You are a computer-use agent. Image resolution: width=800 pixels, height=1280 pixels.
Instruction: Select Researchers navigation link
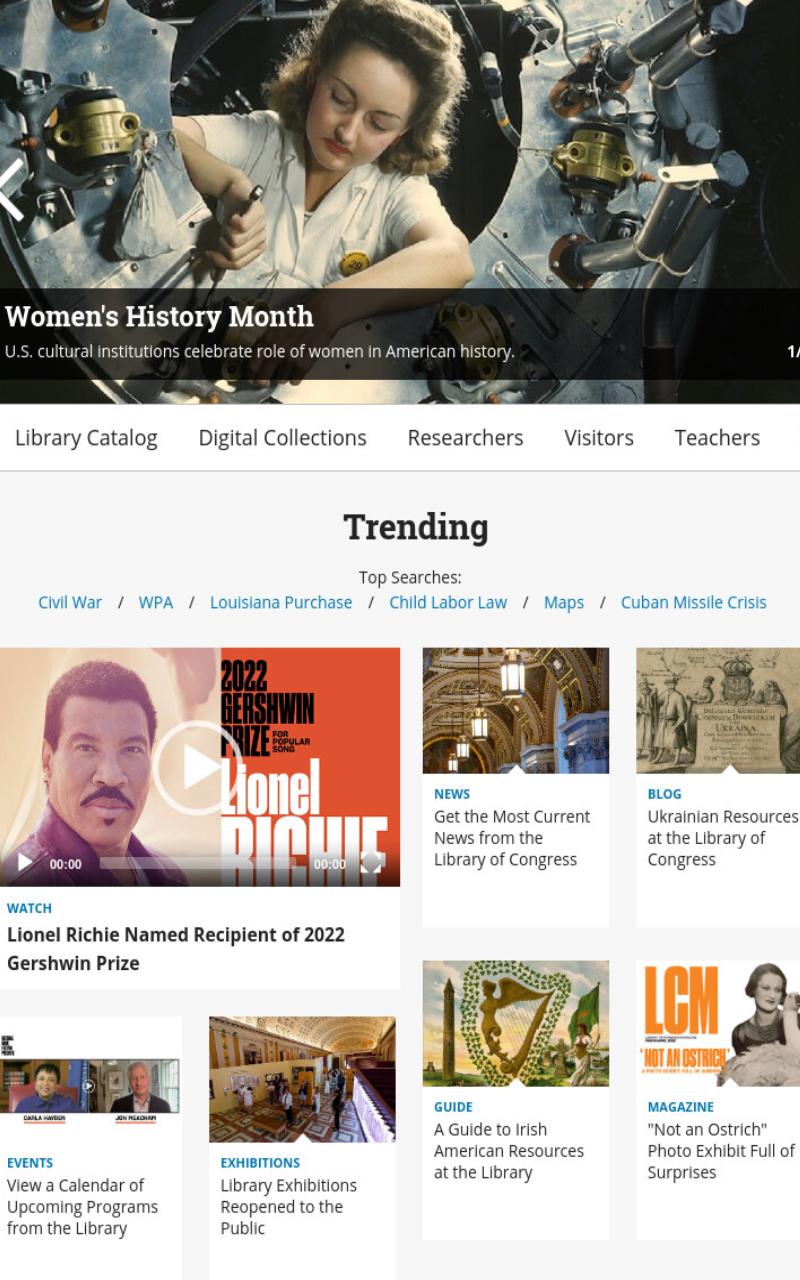(x=465, y=438)
